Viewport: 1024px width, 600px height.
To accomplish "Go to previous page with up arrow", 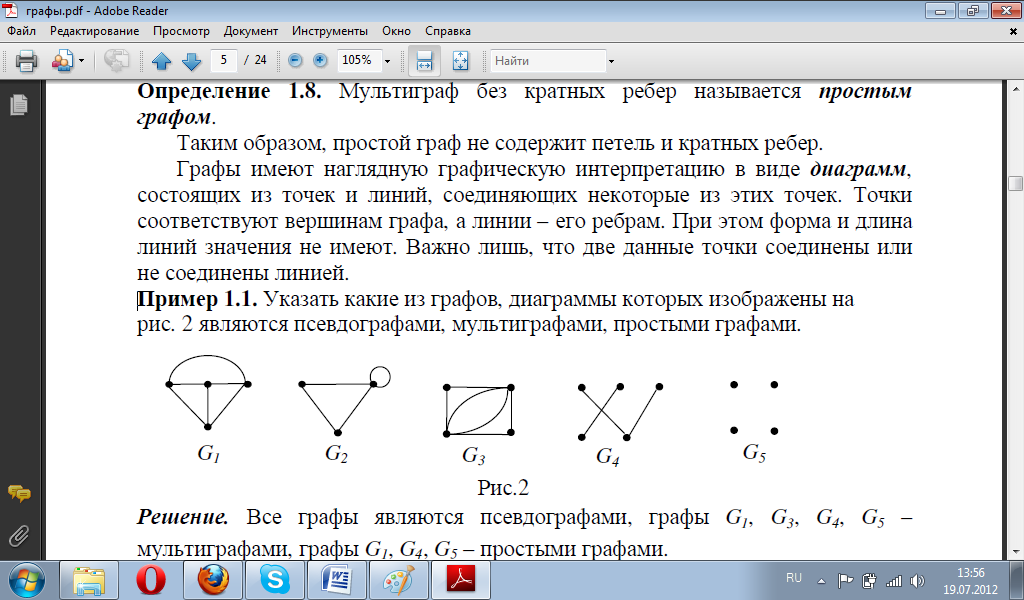I will tap(161, 61).
